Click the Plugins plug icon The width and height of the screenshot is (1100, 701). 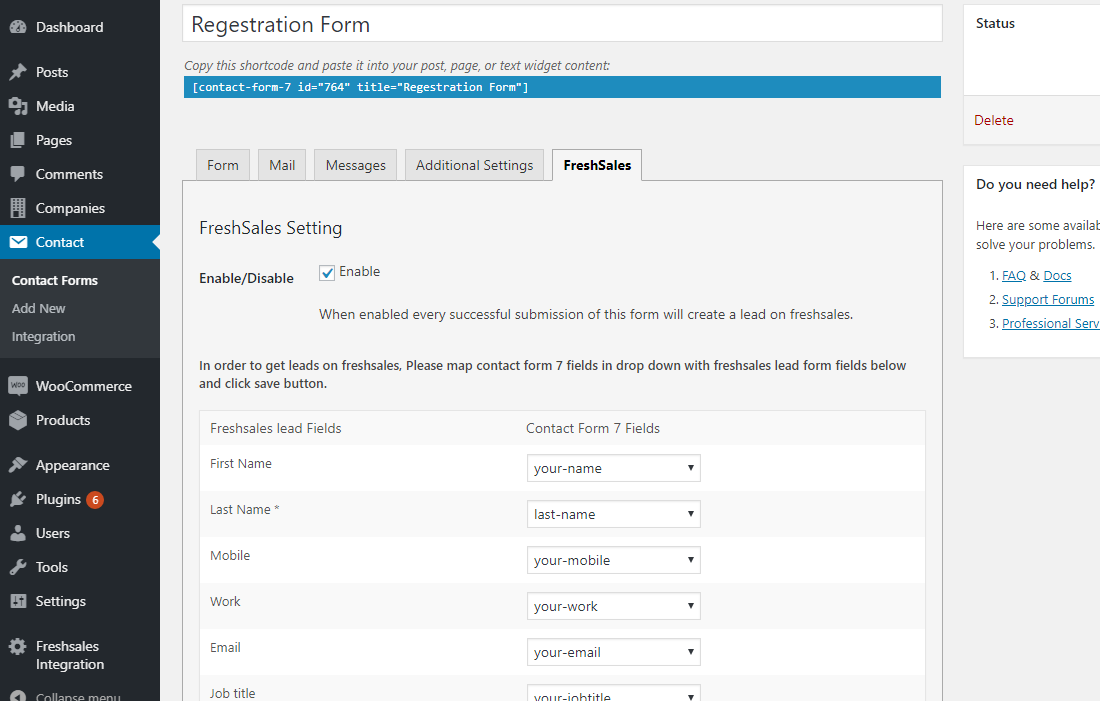[18, 499]
